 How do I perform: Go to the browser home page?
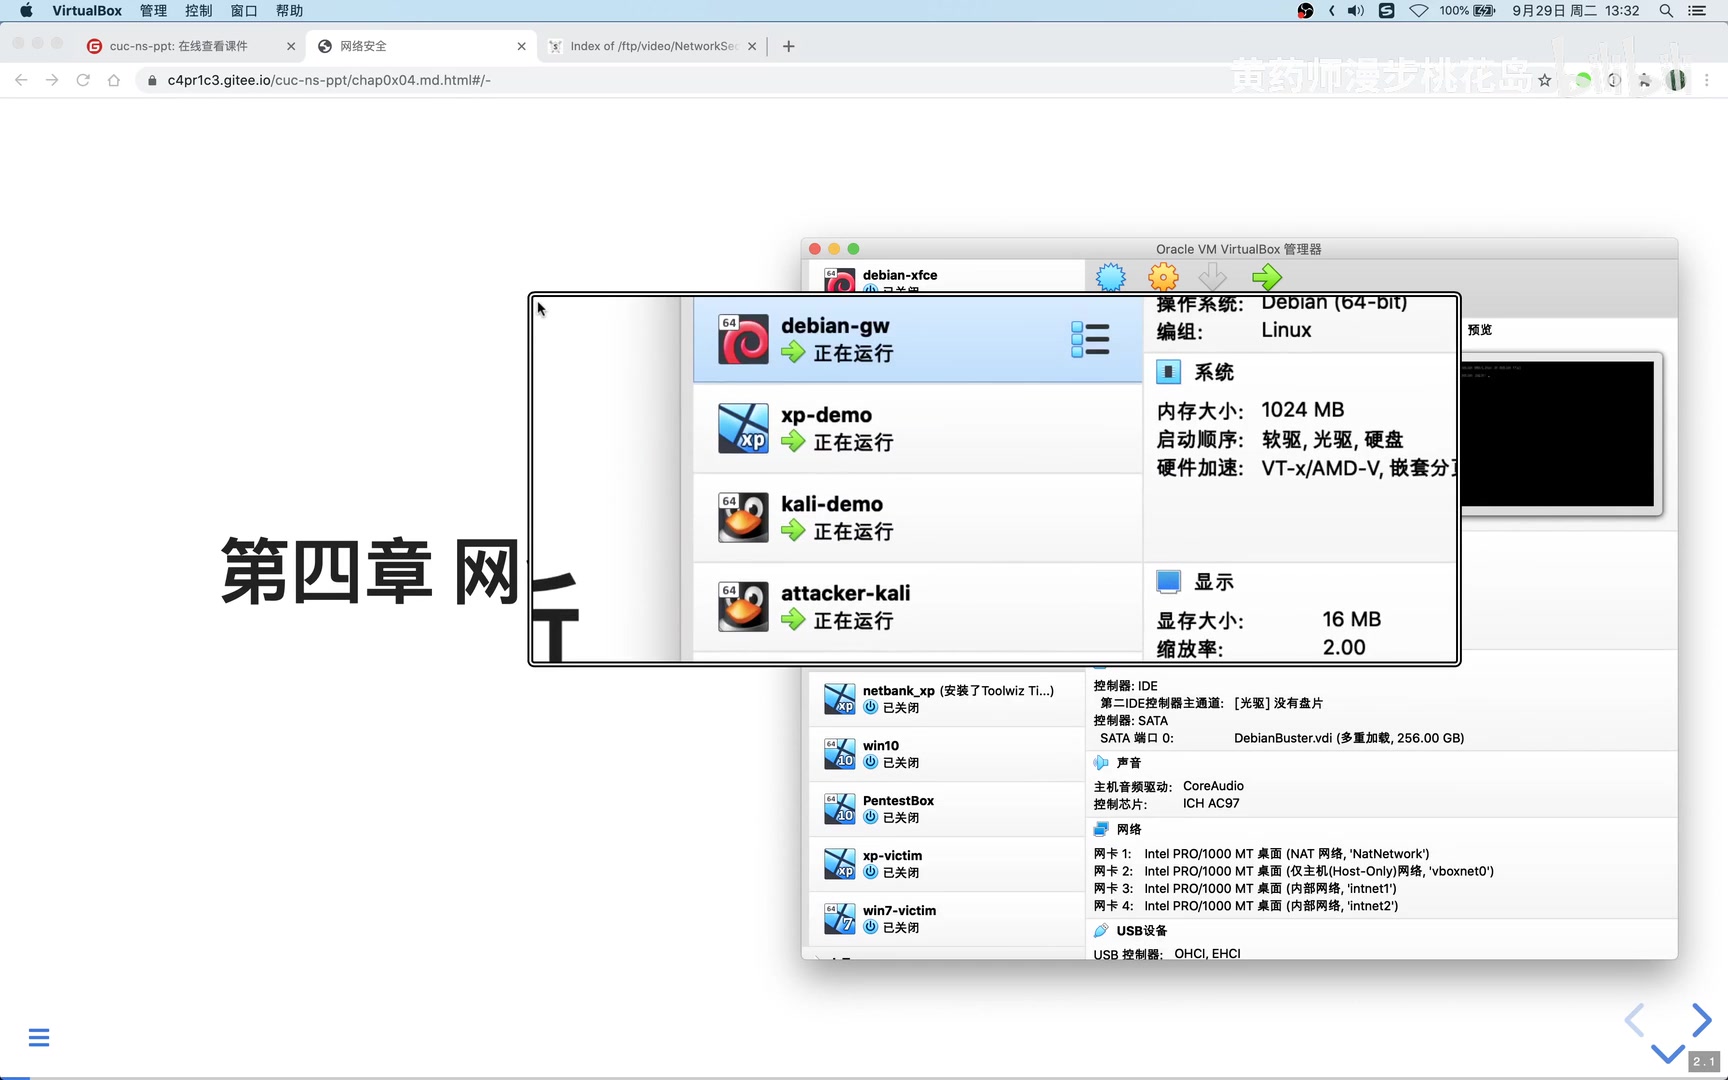pos(114,80)
